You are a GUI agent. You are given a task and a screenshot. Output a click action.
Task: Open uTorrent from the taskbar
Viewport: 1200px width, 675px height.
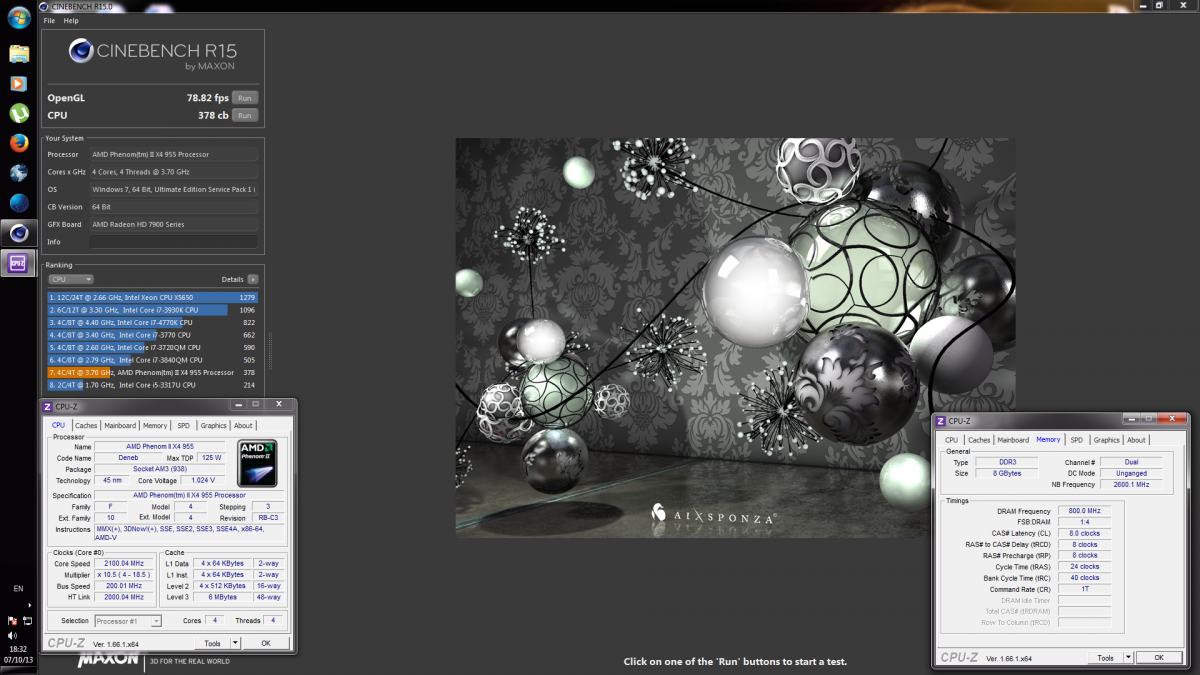[x=19, y=113]
